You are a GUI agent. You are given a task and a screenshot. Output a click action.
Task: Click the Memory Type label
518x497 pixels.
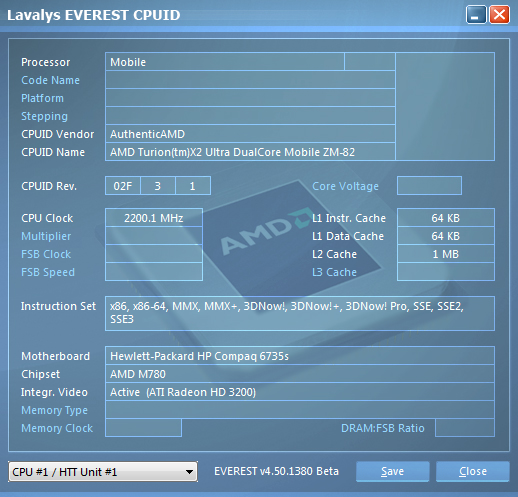[54, 410]
